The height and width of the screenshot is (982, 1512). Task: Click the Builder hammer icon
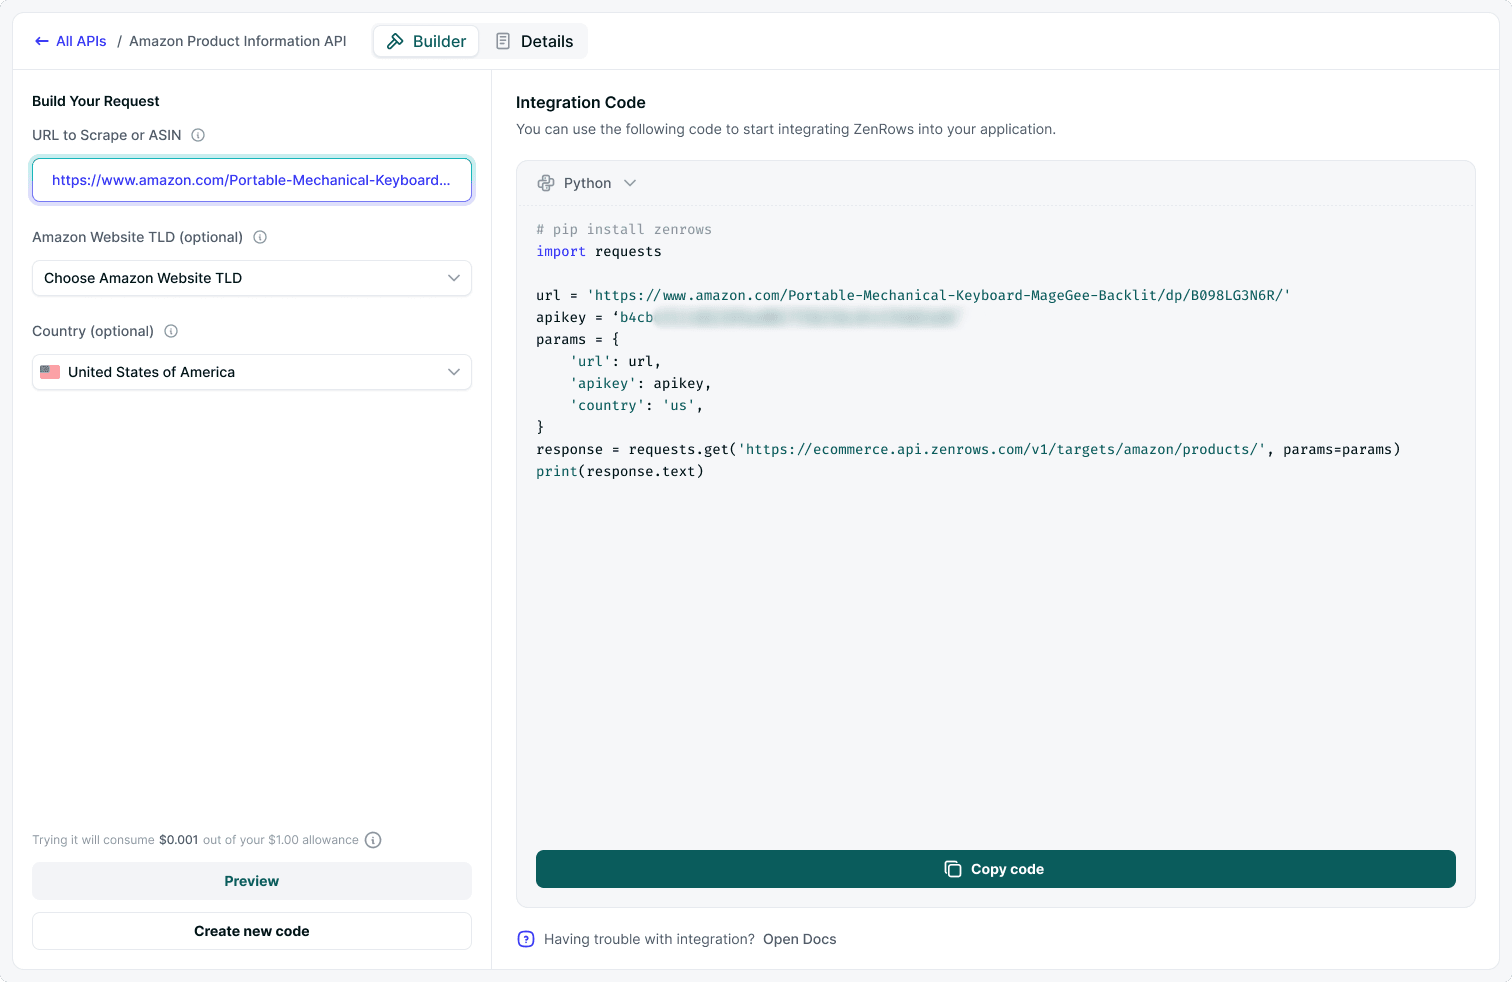click(396, 41)
